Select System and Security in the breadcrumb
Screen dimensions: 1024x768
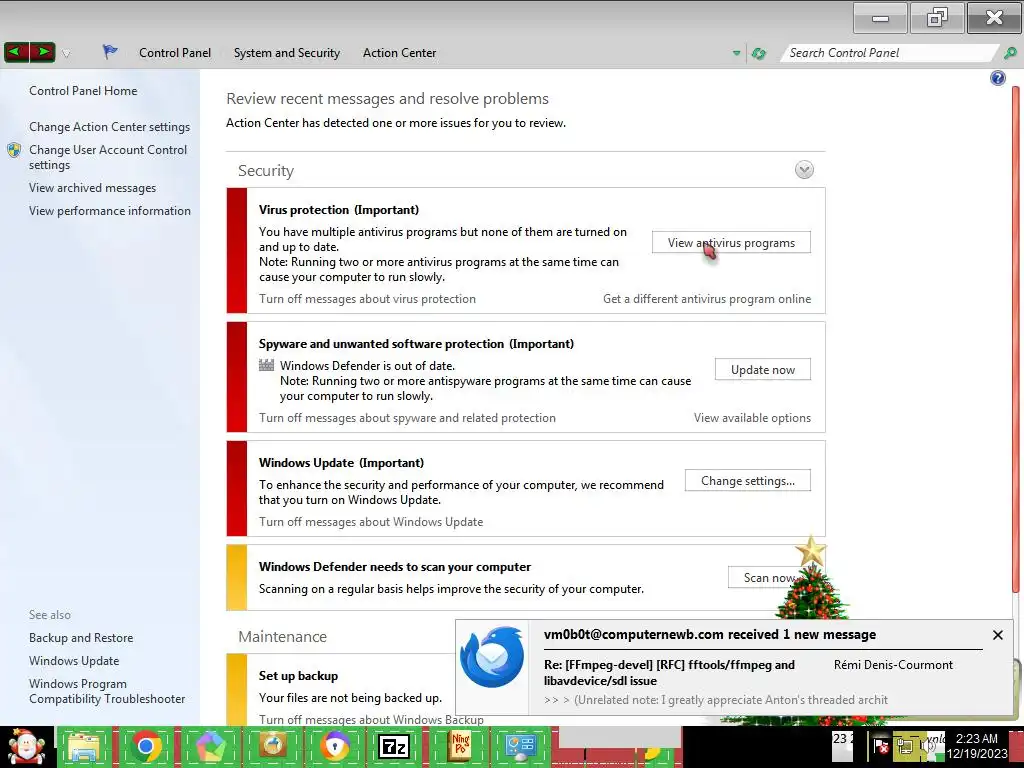(287, 53)
